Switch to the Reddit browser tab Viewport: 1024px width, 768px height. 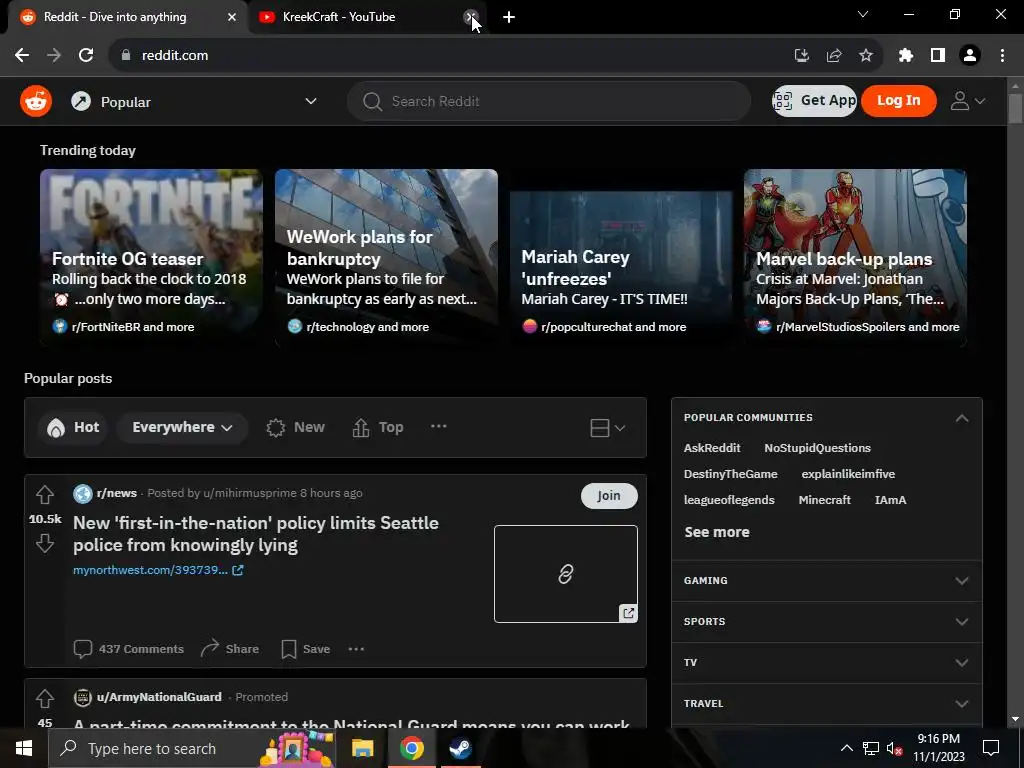tap(127, 18)
